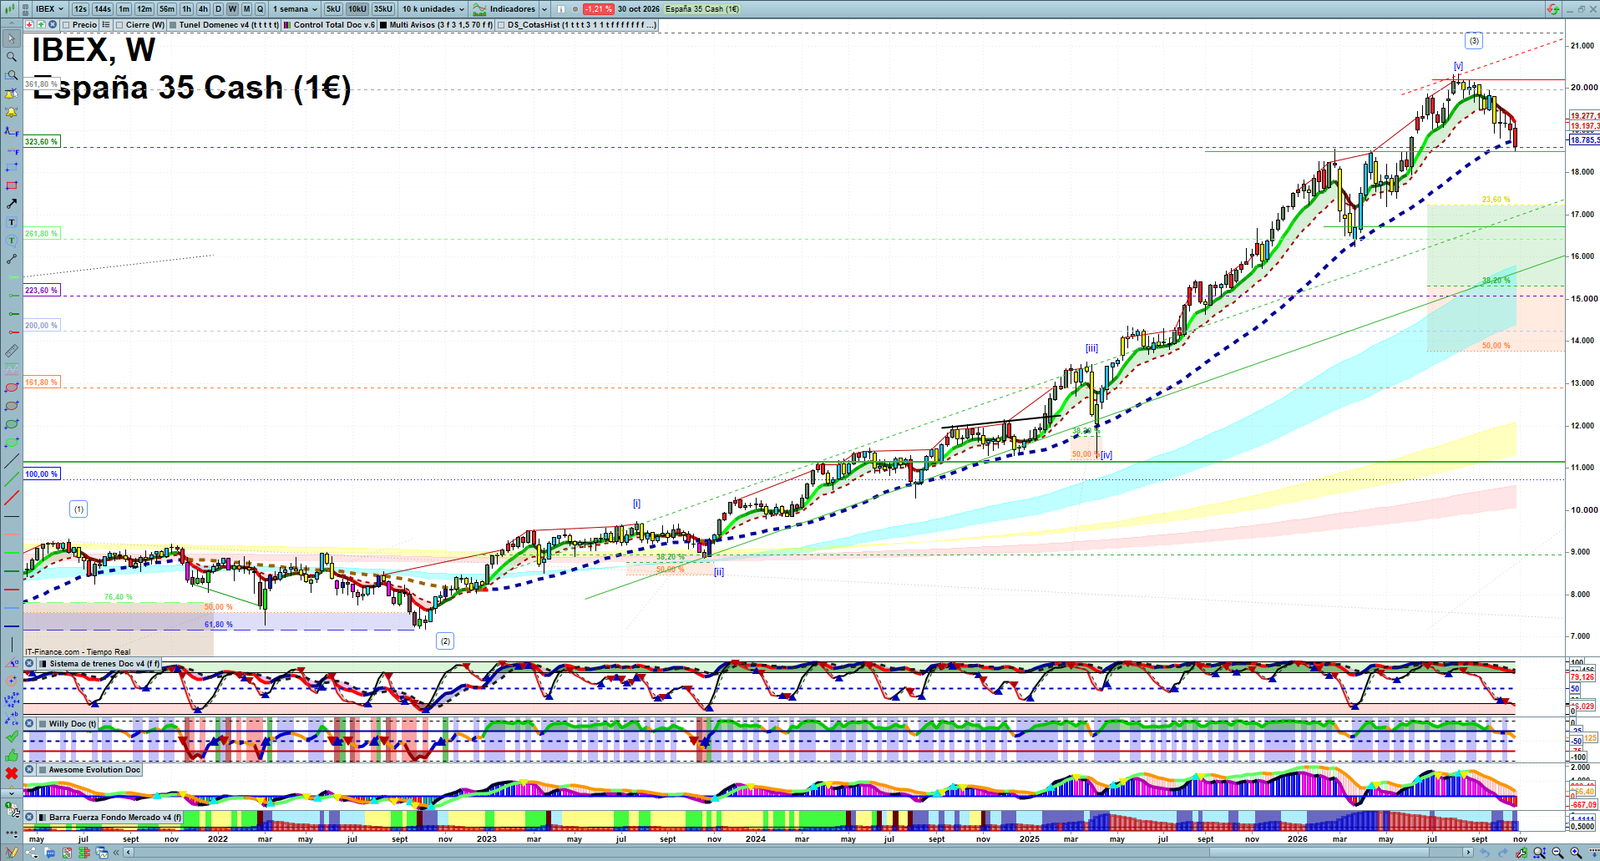Click the green Indicadores chart icon
The height and width of the screenshot is (861, 1600).
tap(480, 9)
